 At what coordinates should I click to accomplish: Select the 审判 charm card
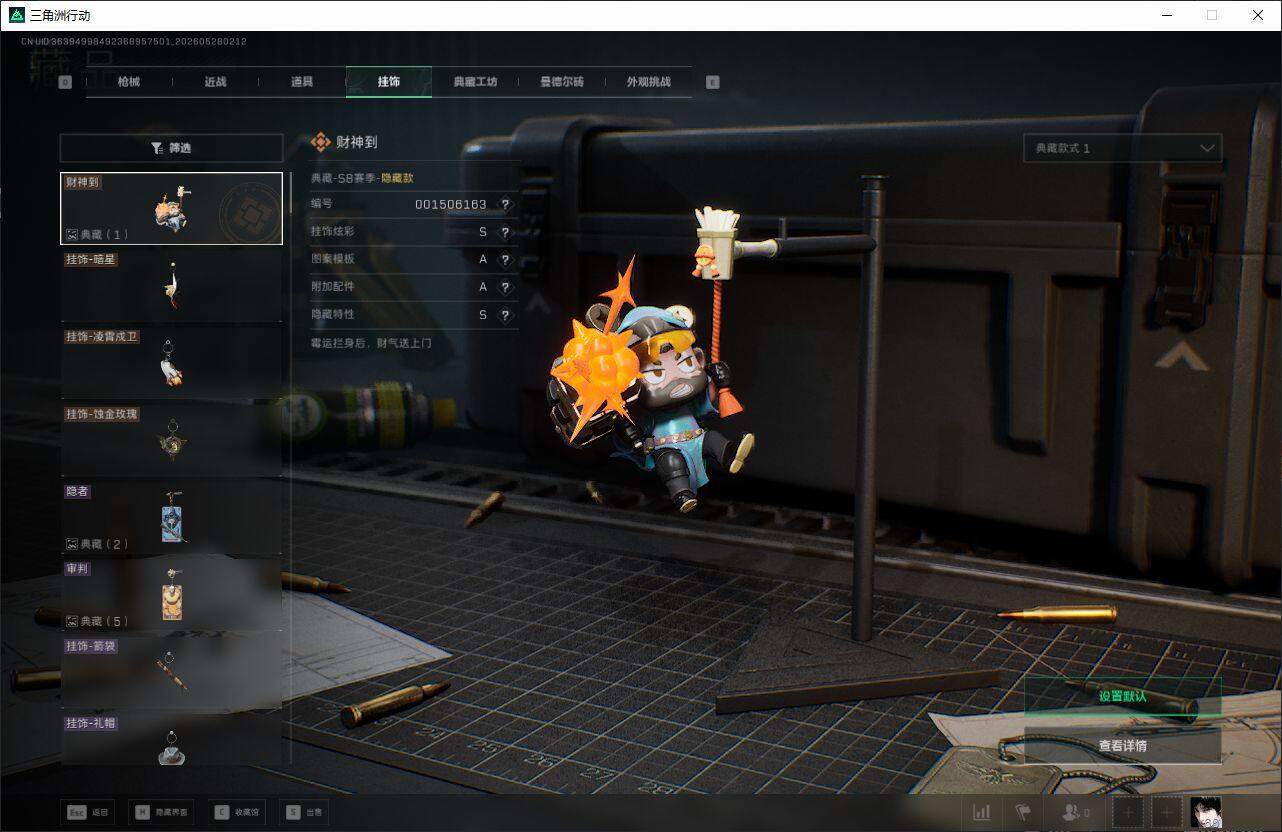tap(171, 595)
